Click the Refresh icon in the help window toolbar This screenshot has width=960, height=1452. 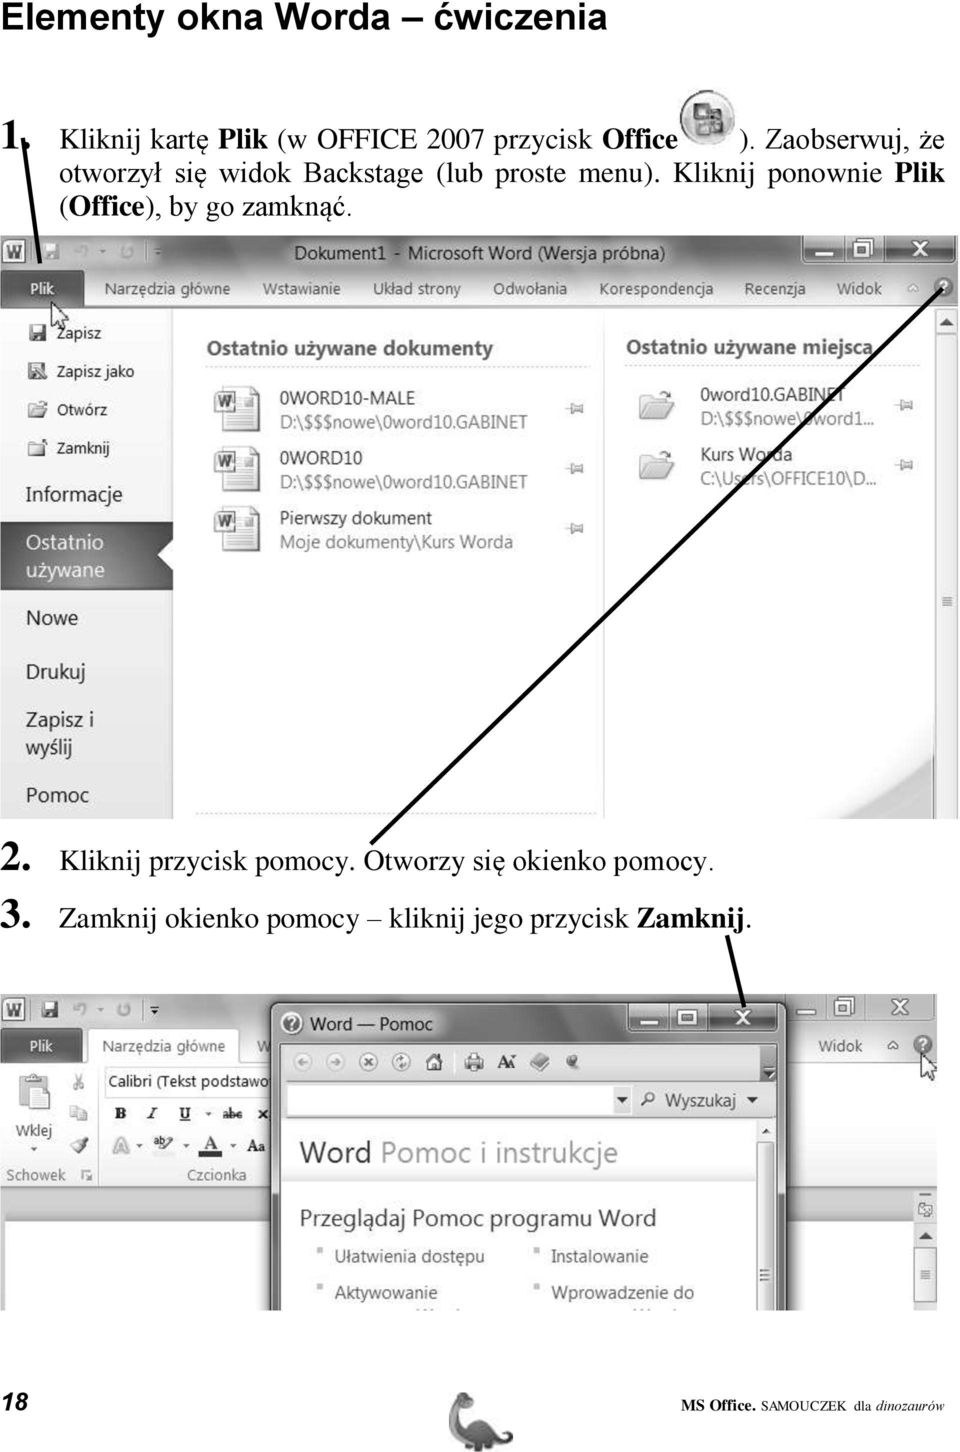[x=401, y=1062]
